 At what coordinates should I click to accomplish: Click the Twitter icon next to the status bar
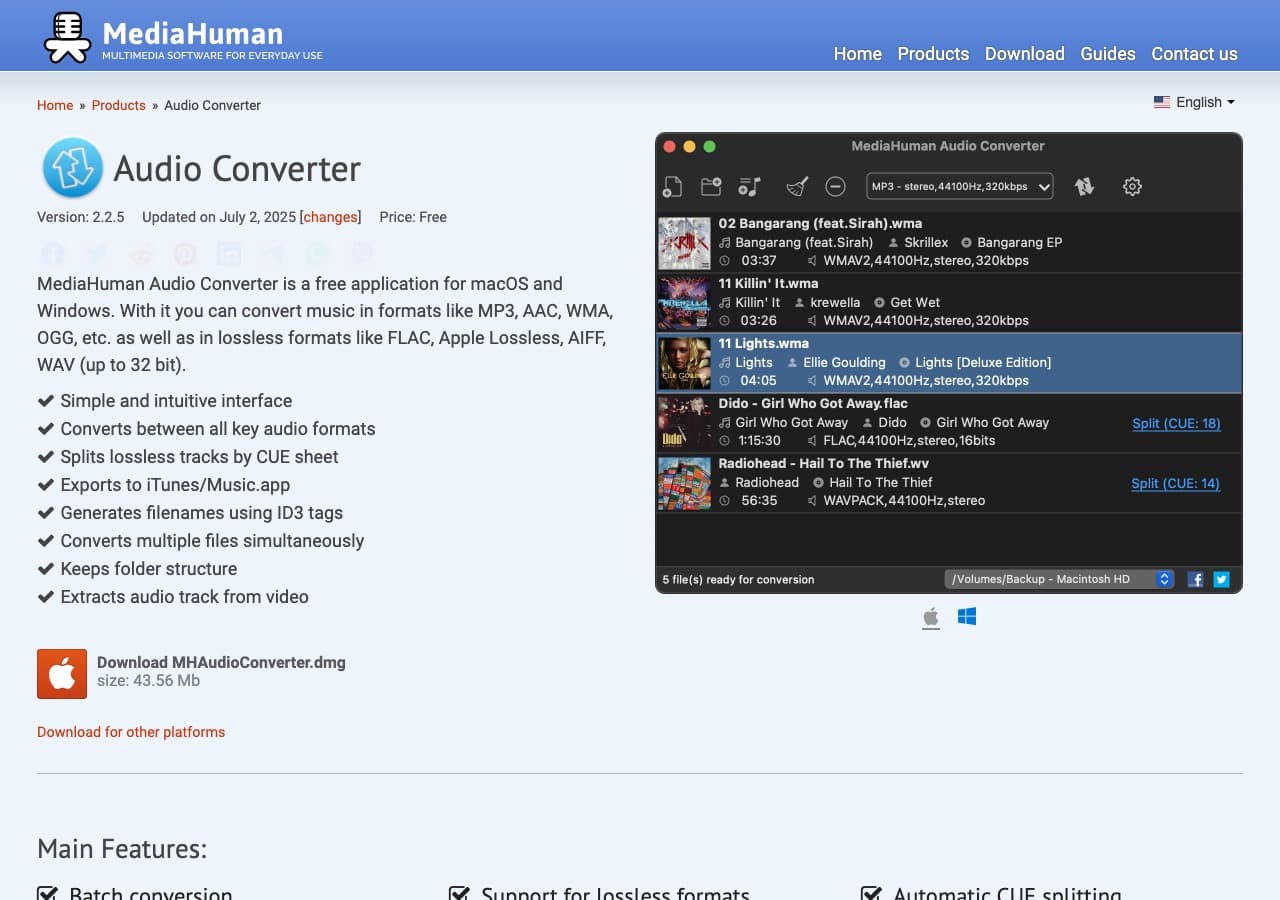click(x=1220, y=579)
